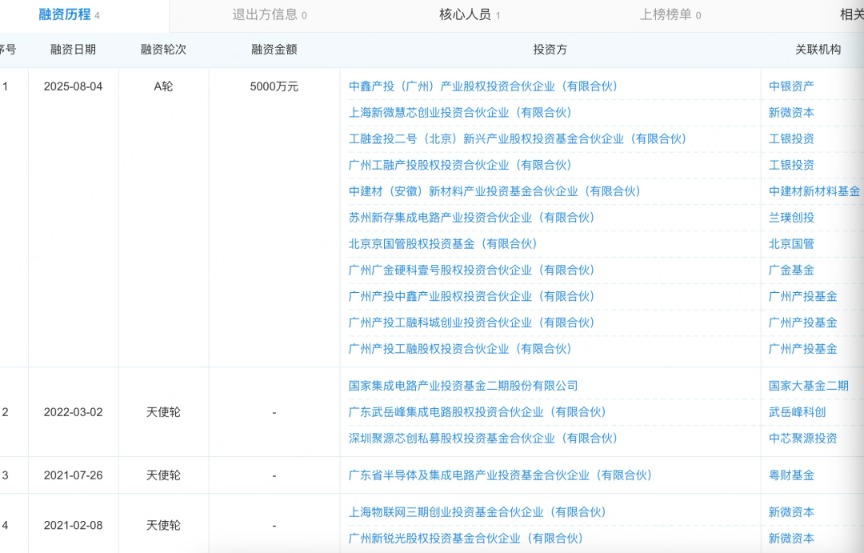Open investor 苏州新存集成电路产业投资合伙企业

coord(472,218)
